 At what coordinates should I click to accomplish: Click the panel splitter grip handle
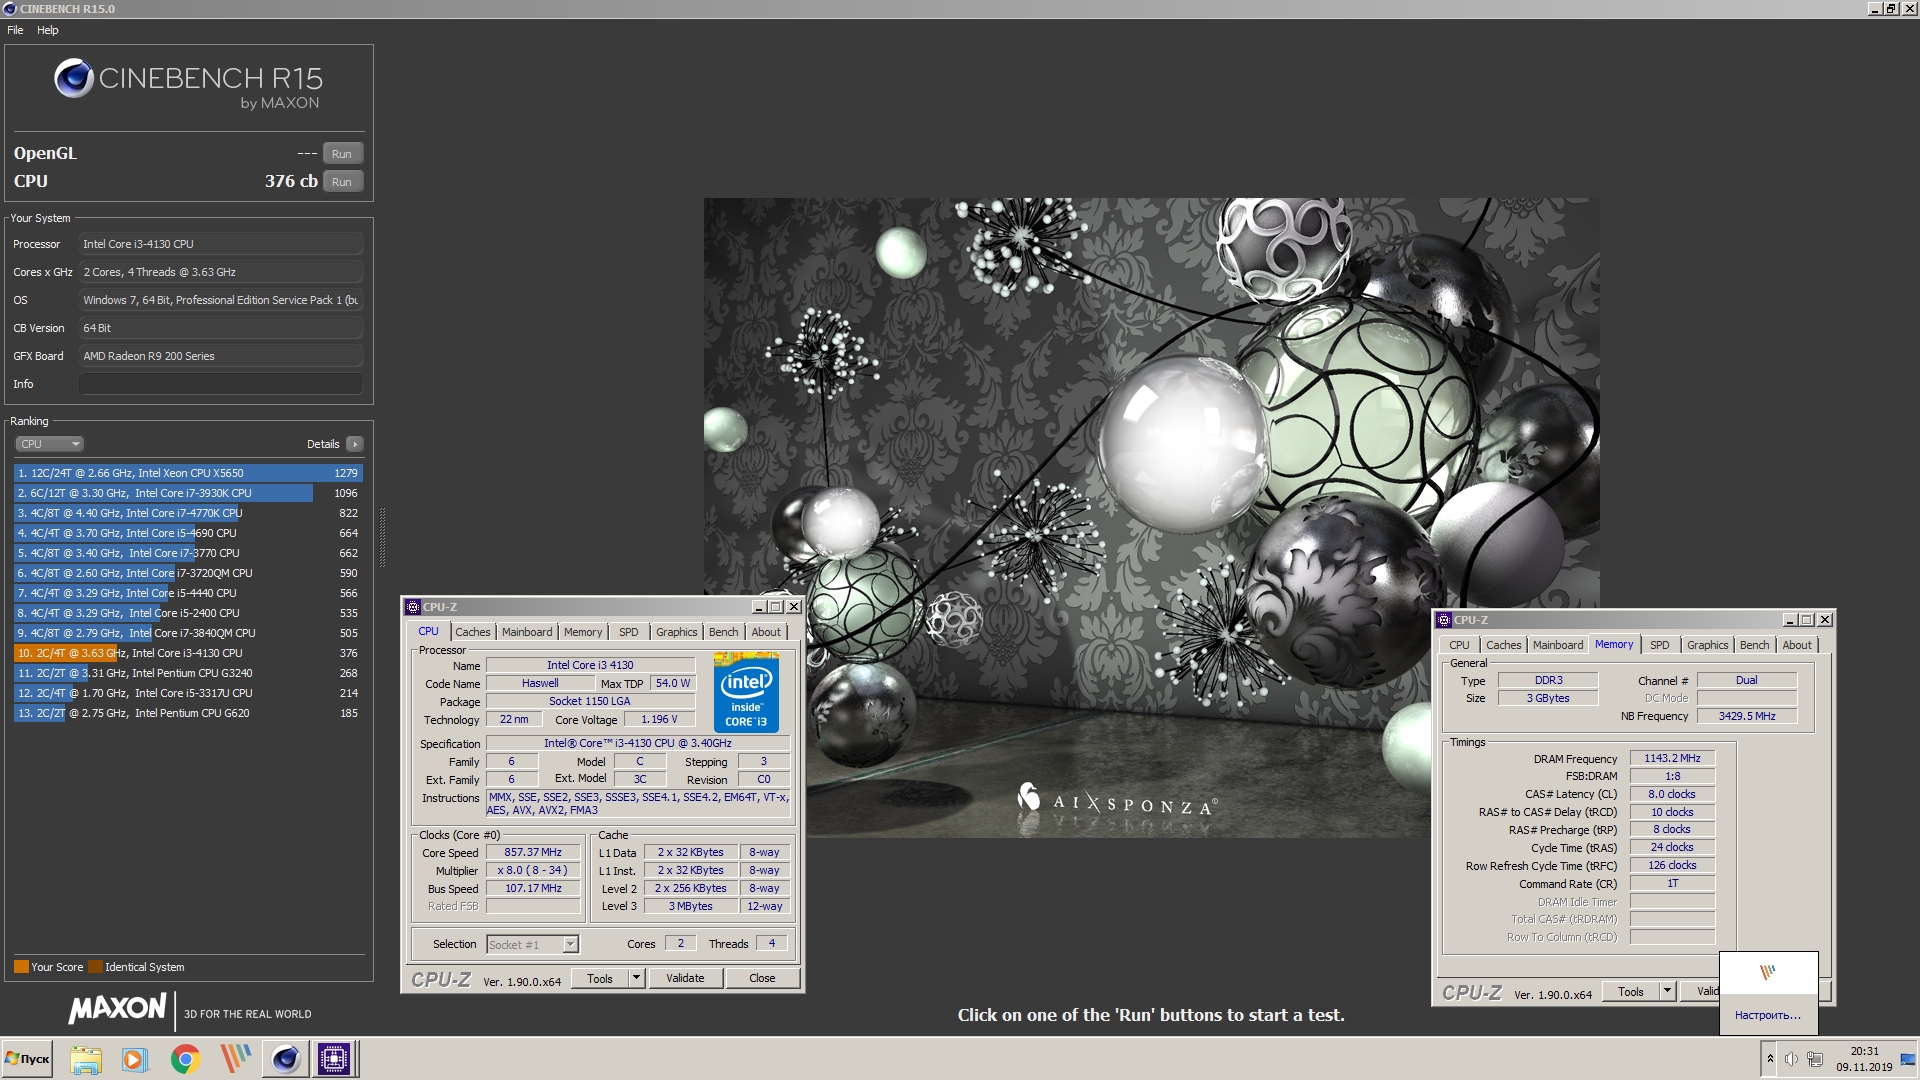pos(382,537)
